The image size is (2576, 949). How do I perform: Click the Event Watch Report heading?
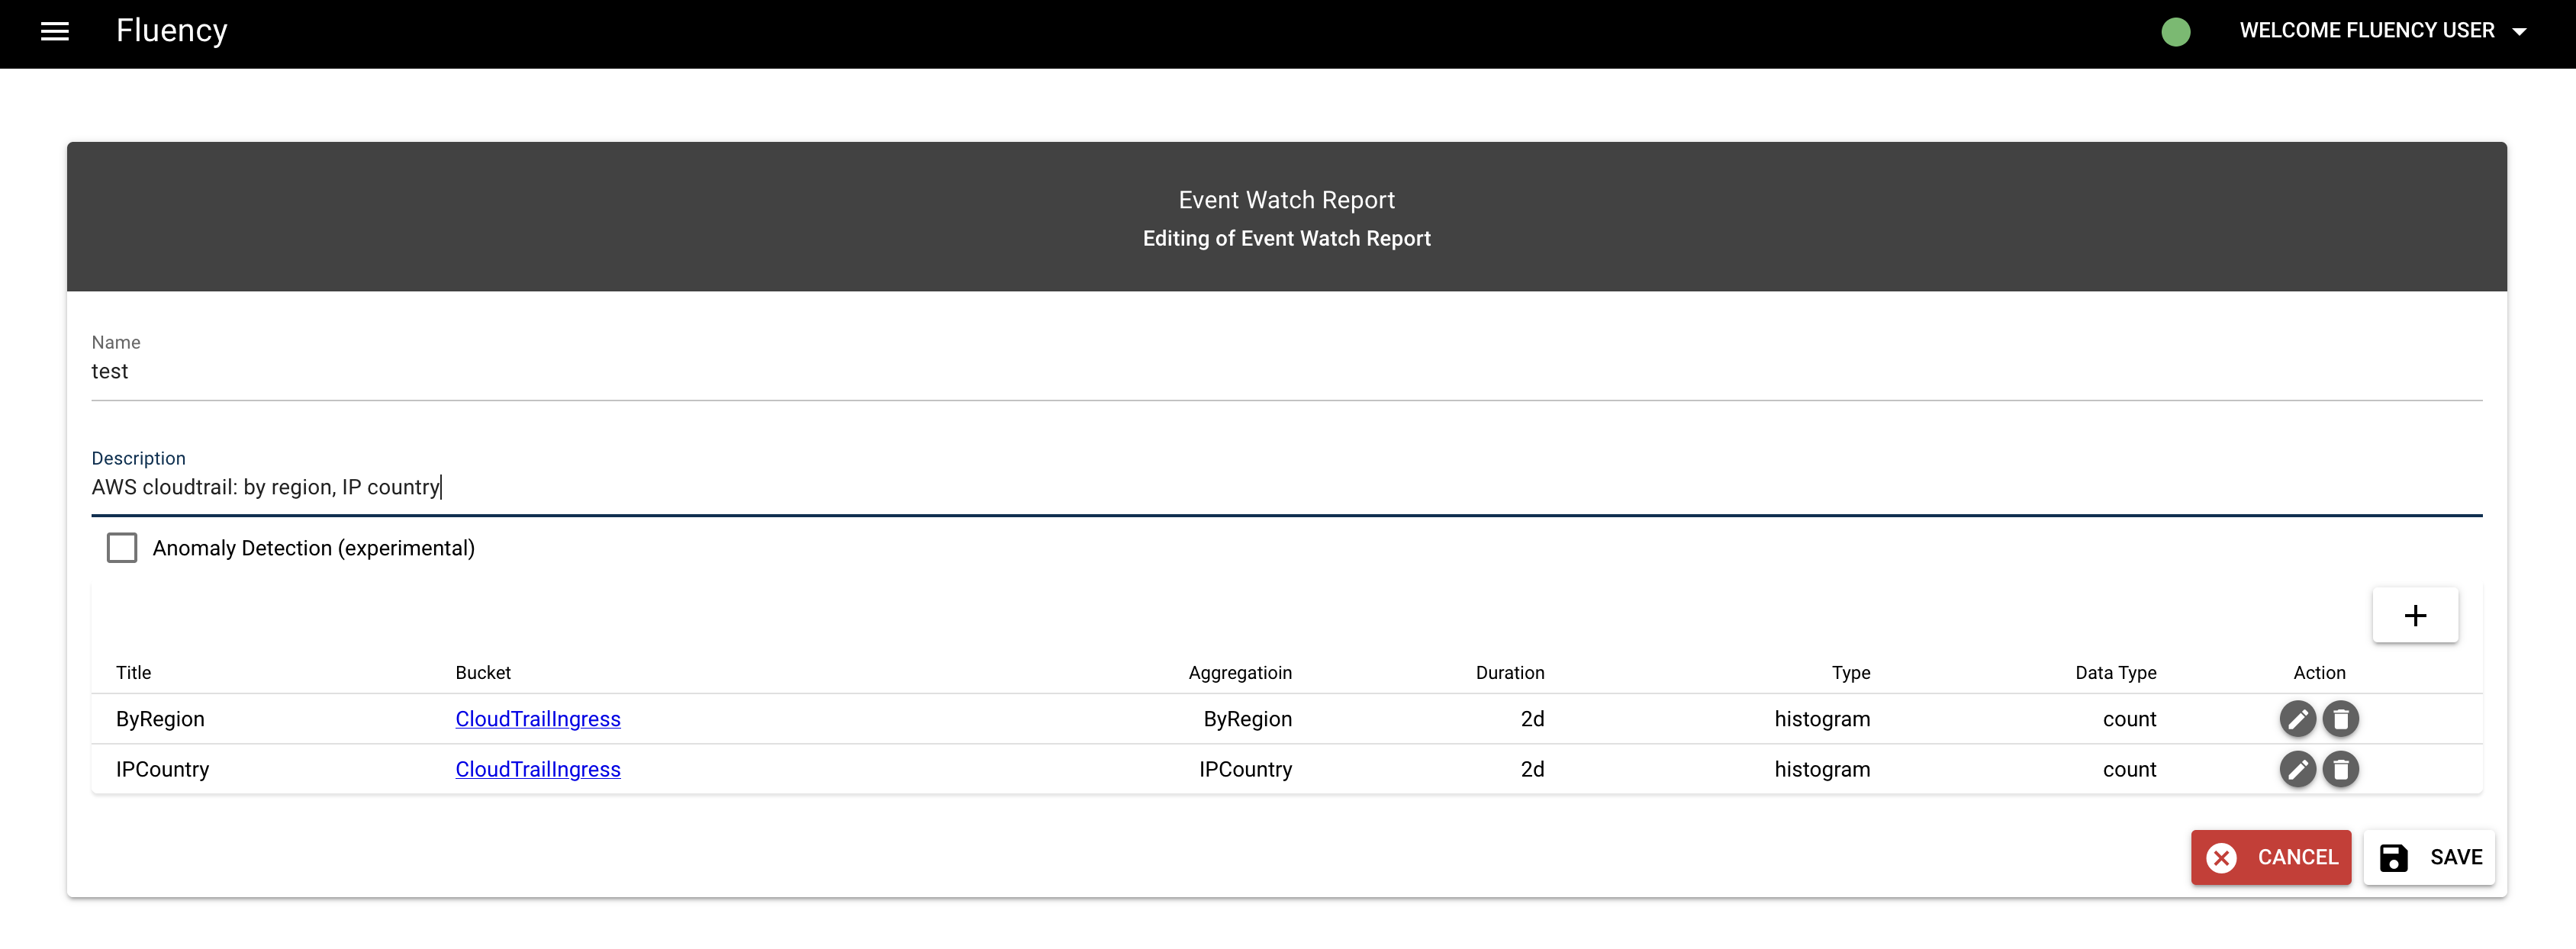[x=1286, y=200]
